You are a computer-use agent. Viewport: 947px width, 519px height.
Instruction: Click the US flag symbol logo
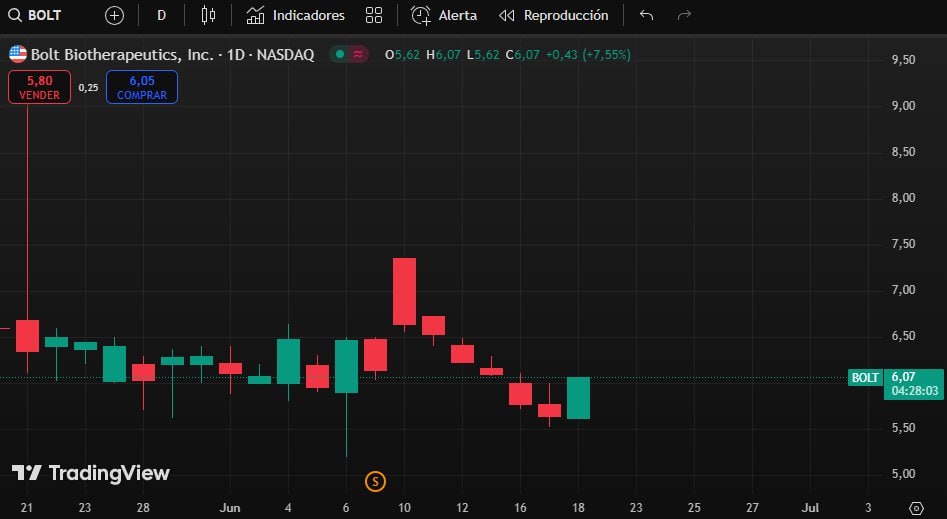coord(18,54)
